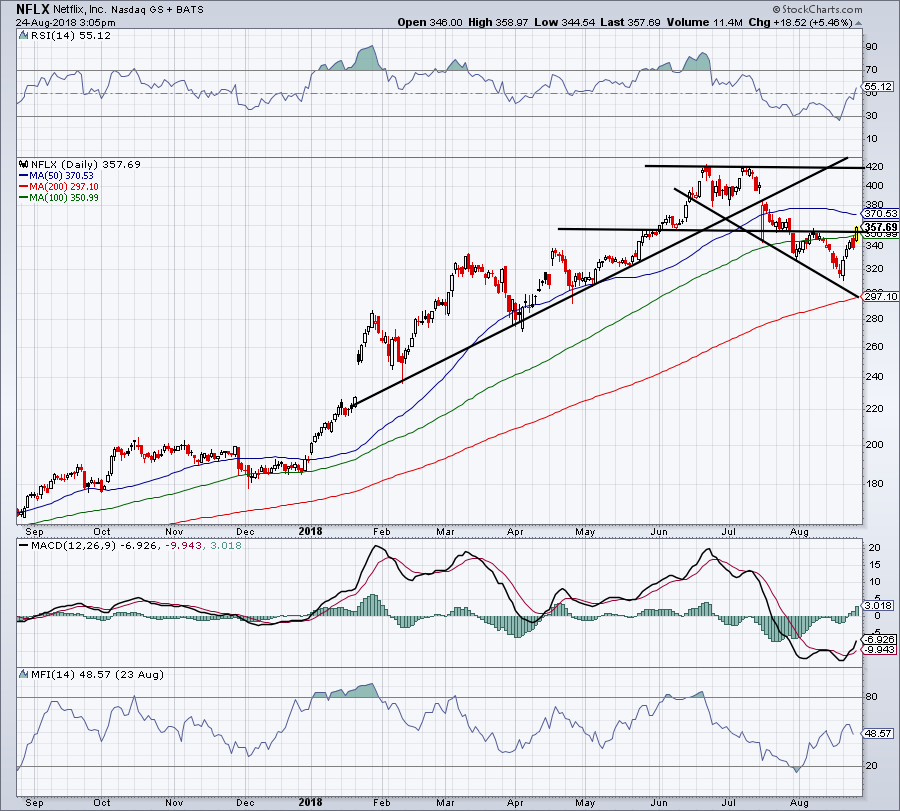Click the 'MFI(14) 48.57 (23 Aug)' legend text
This screenshot has width=900, height=811.
coord(97,674)
